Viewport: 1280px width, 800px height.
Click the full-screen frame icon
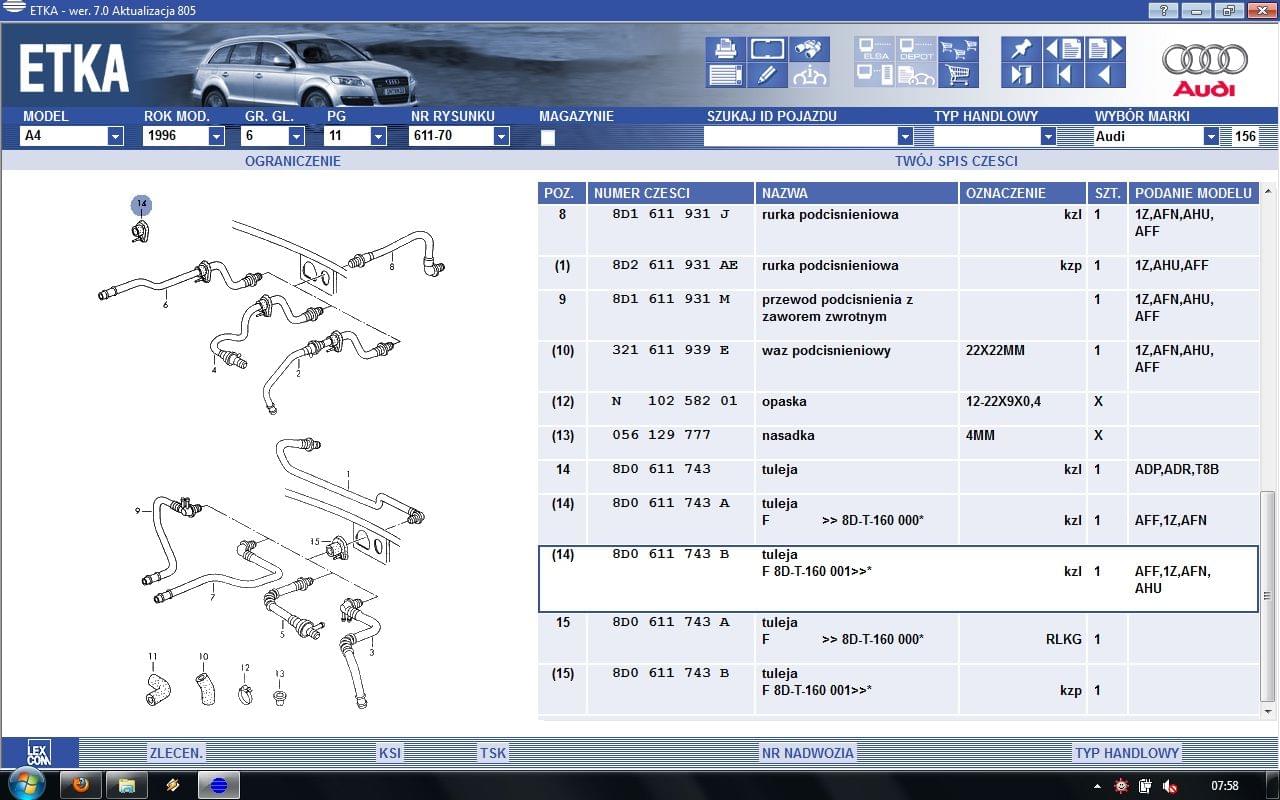[767, 49]
